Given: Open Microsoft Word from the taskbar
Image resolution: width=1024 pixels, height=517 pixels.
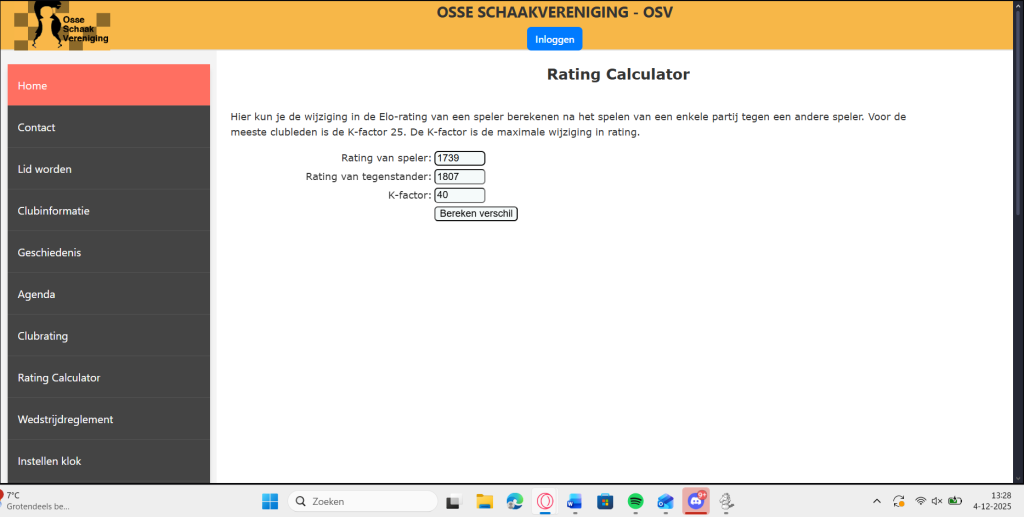Looking at the screenshot, I should pos(574,501).
